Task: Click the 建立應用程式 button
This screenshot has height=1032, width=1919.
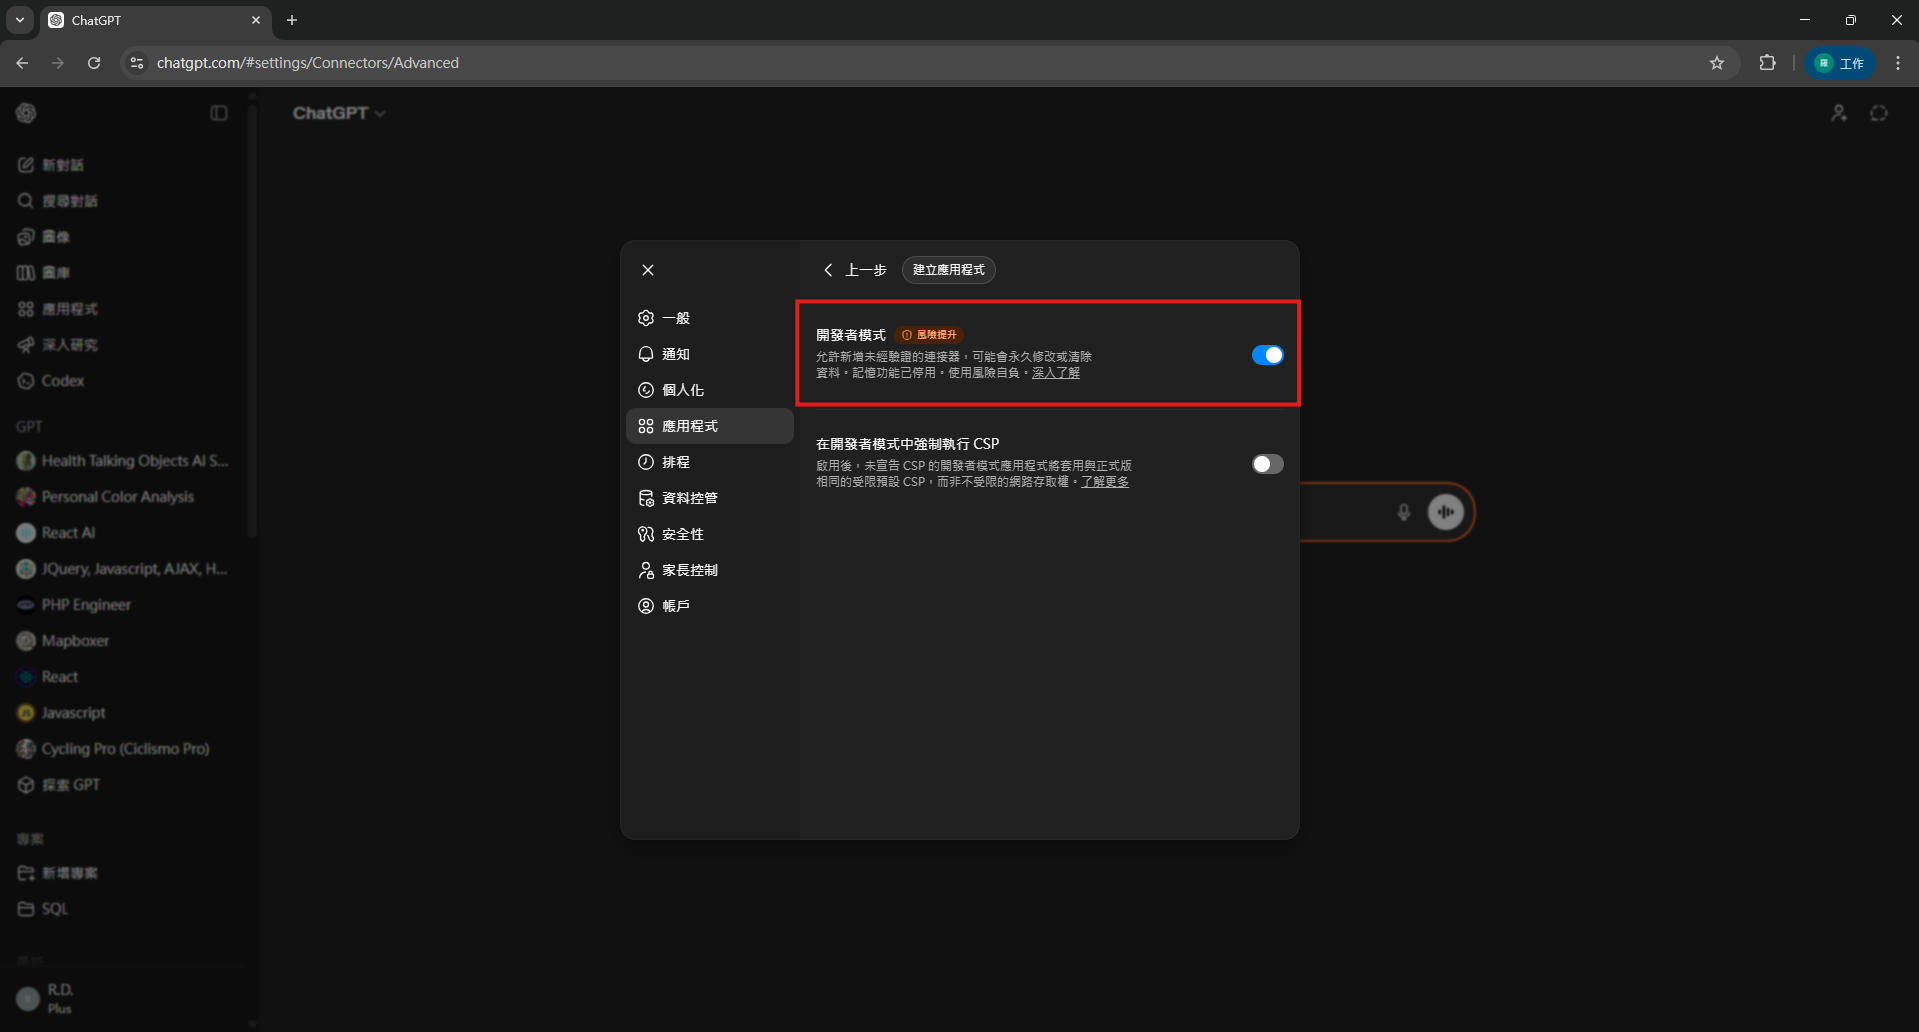Action: [949, 270]
